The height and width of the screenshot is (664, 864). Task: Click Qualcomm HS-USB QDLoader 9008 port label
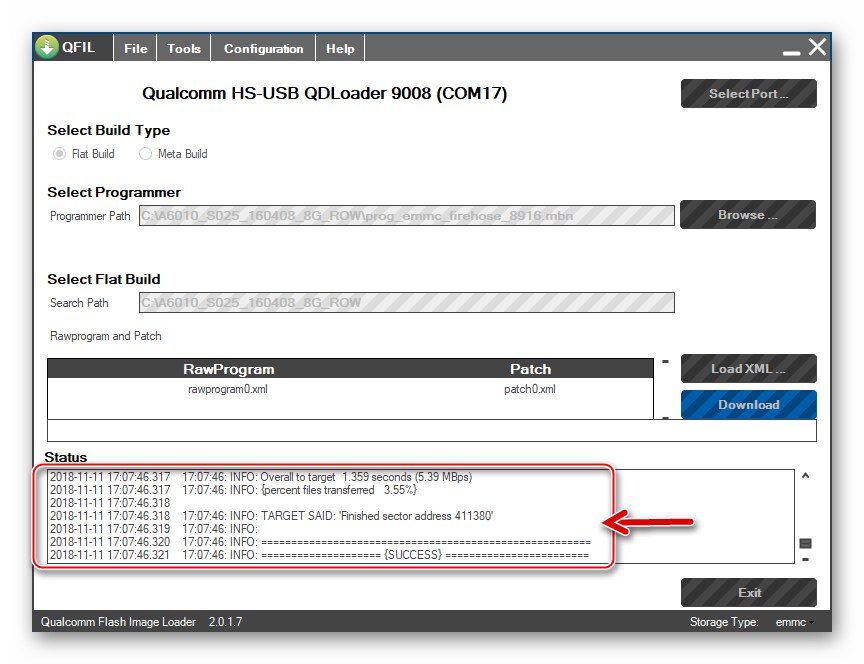325,93
